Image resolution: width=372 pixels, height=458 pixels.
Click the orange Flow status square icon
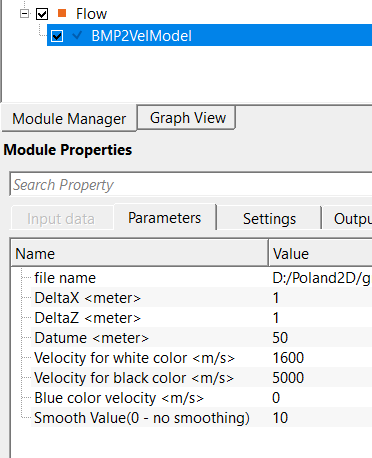pyautogui.click(x=62, y=13)
